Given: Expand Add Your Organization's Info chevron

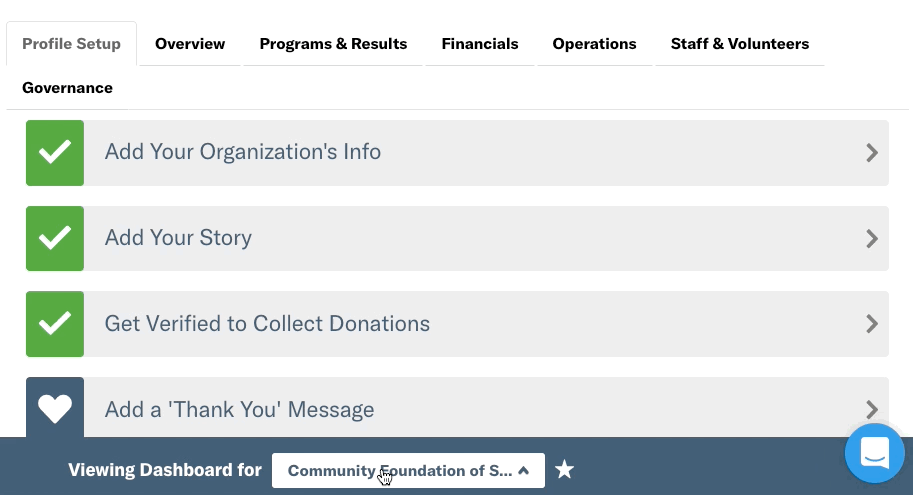Looking at the screenshot, I should click(872, 153).
